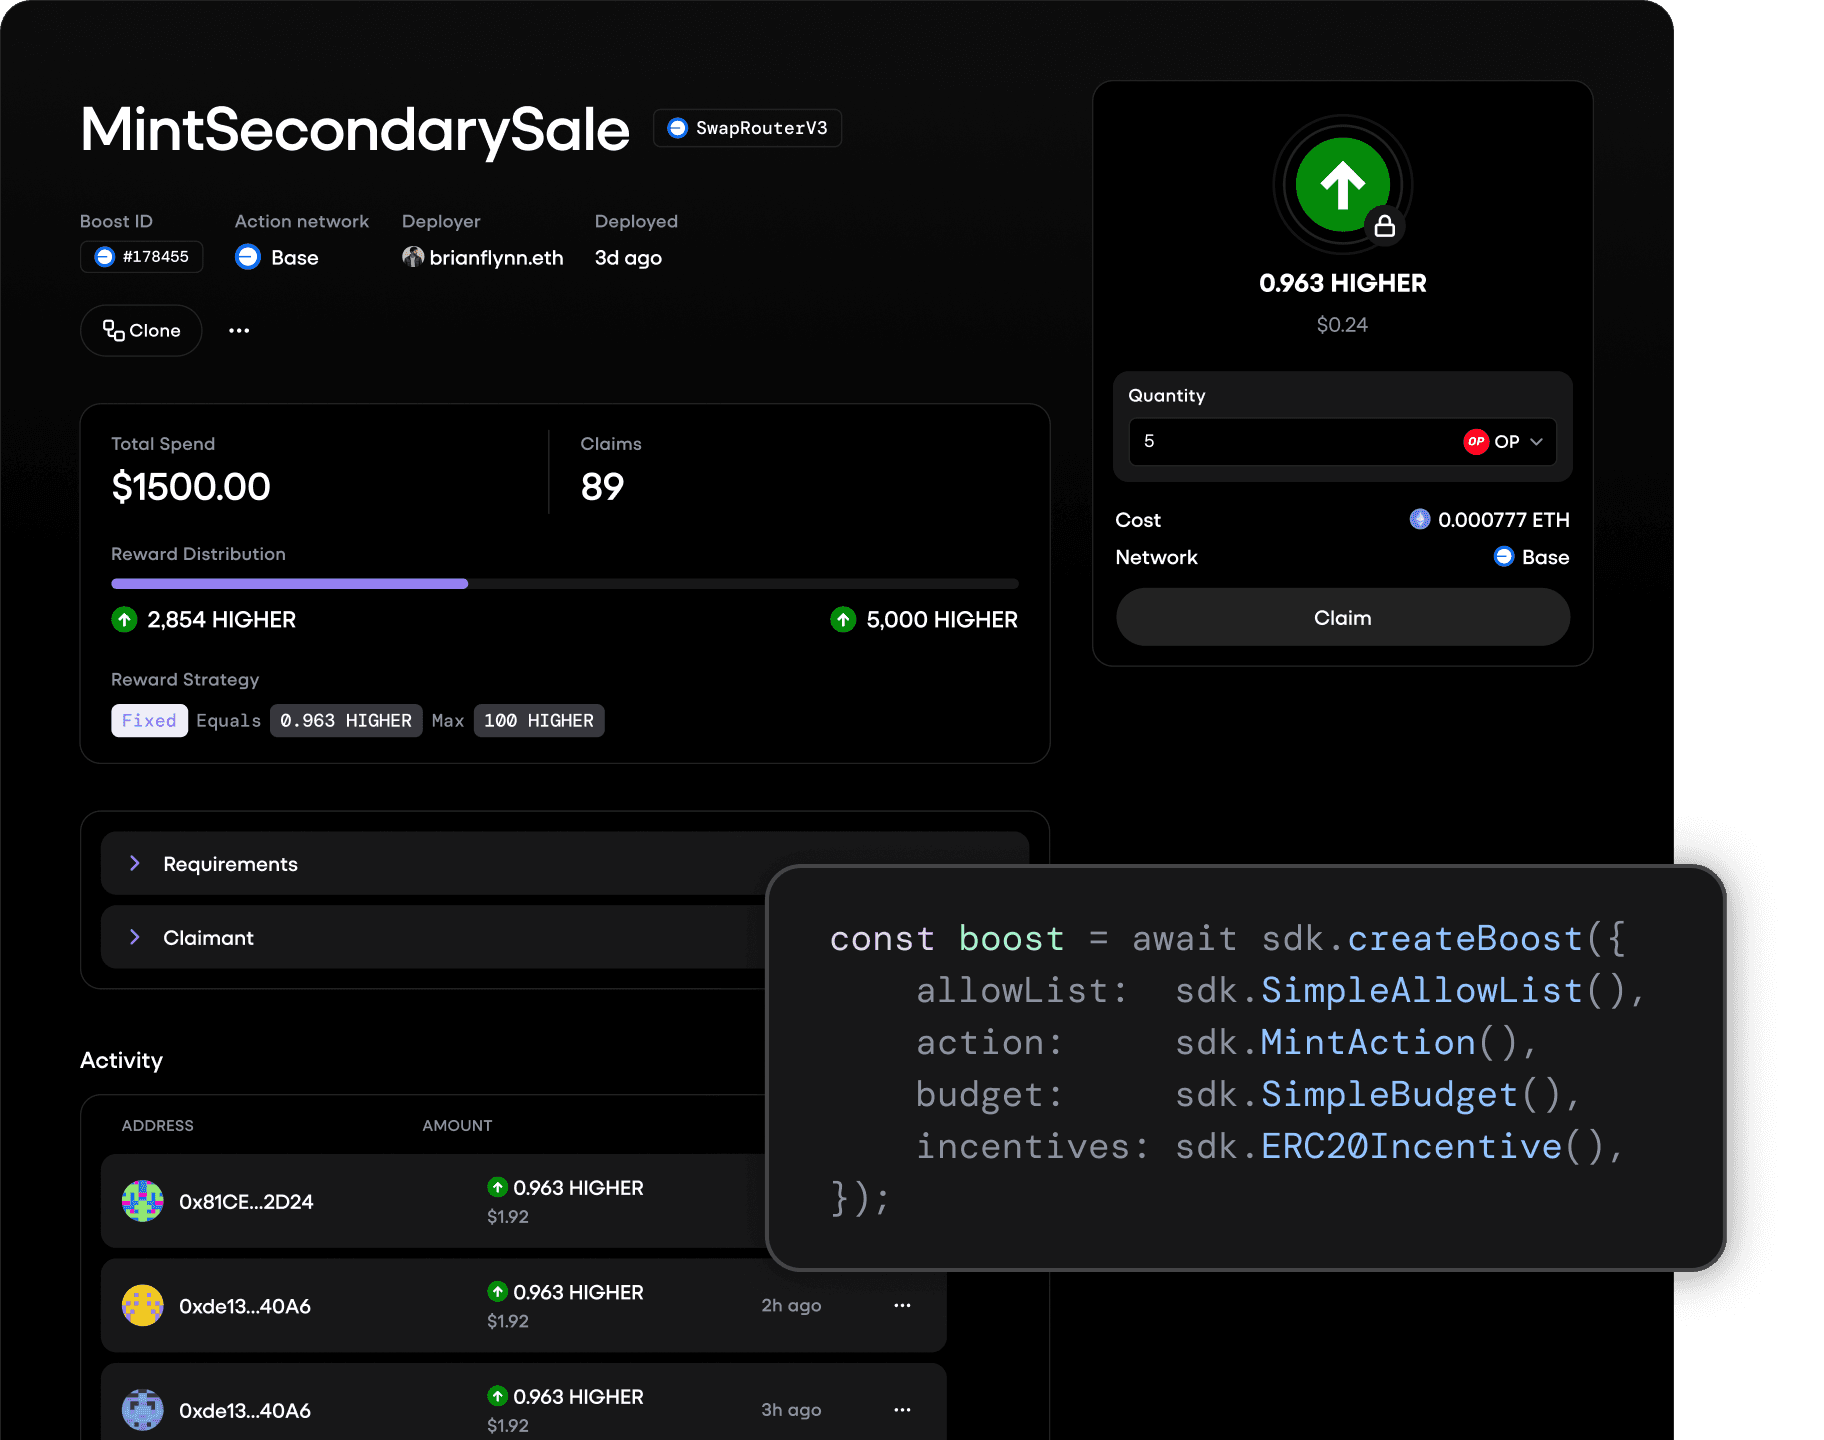The height and width of the screenshot is (1440, 1824).
Task: Open deployer brianflynn.eth profile
Action: click(x=483, y=257)
